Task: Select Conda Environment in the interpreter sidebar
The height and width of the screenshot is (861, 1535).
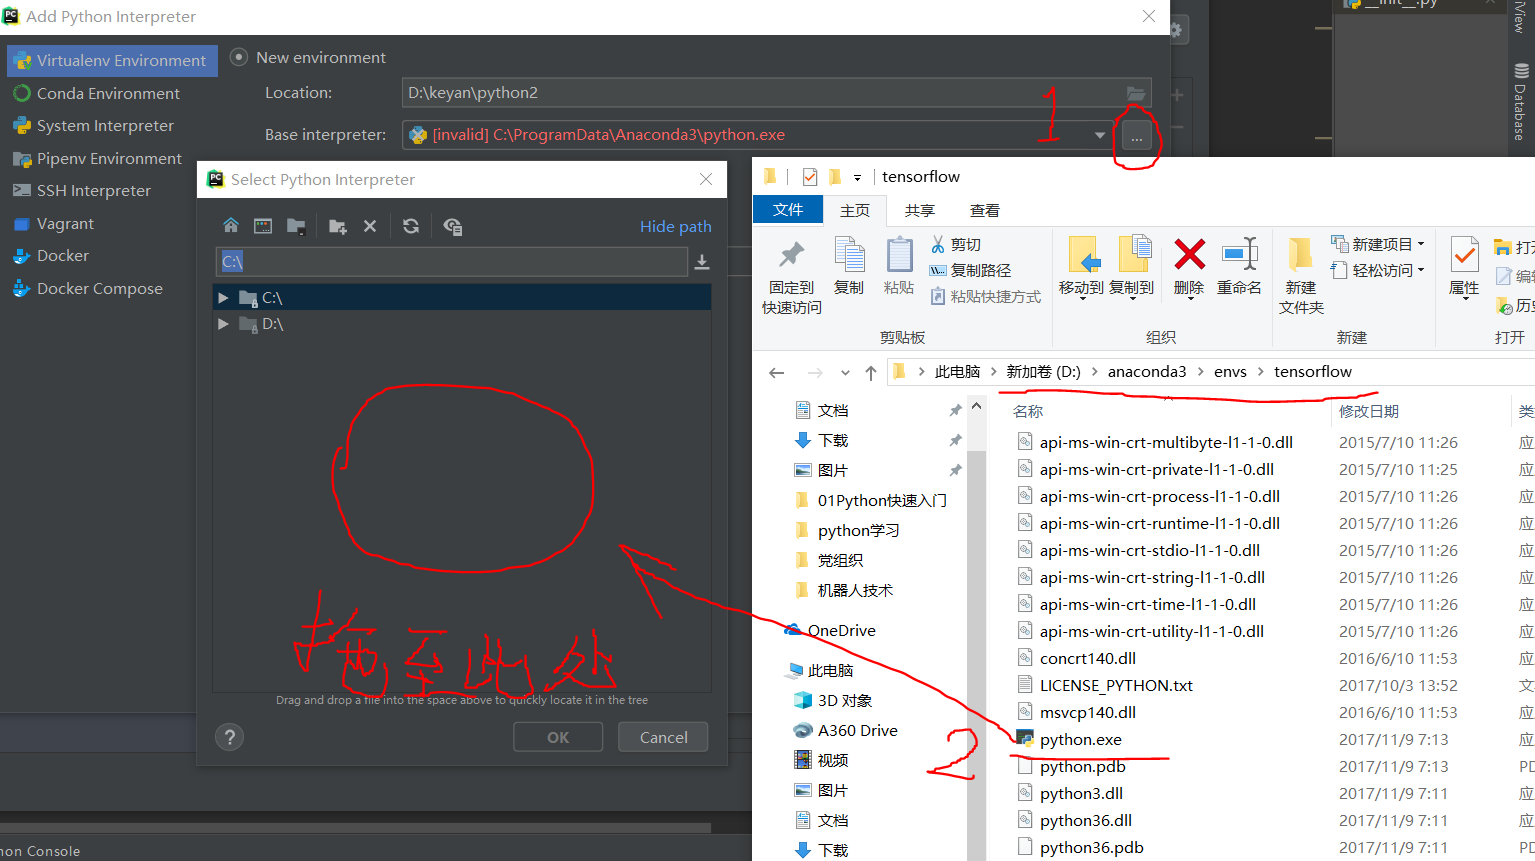Action: click(109, 93)
